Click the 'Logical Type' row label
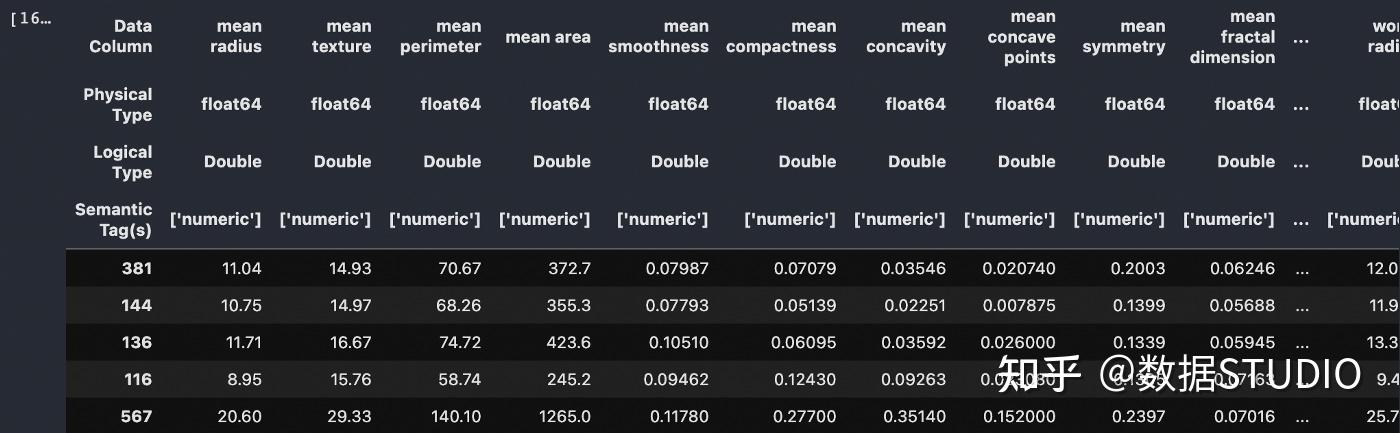The image size is (1400, 433). coord(122,162)
